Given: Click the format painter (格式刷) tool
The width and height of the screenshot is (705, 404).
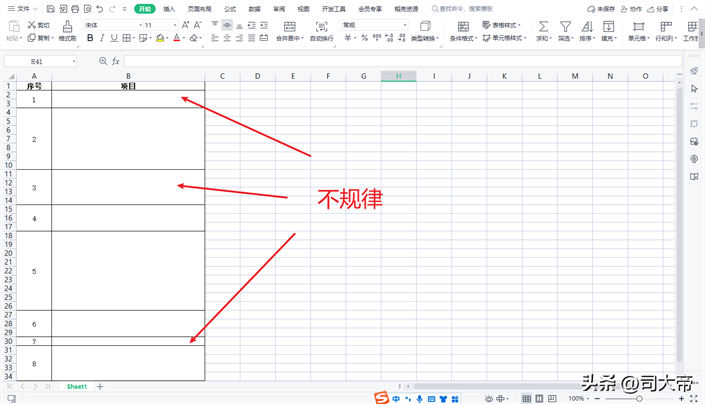Looking at the screenshot, I should 67,31.
